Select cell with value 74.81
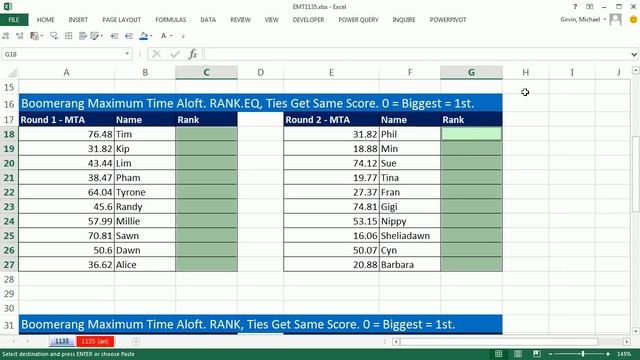 pos(331,207)
